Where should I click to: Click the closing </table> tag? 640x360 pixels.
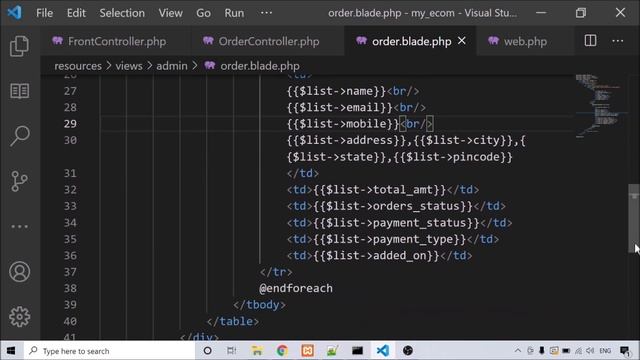pyautogui.click(x=233, y=321)
